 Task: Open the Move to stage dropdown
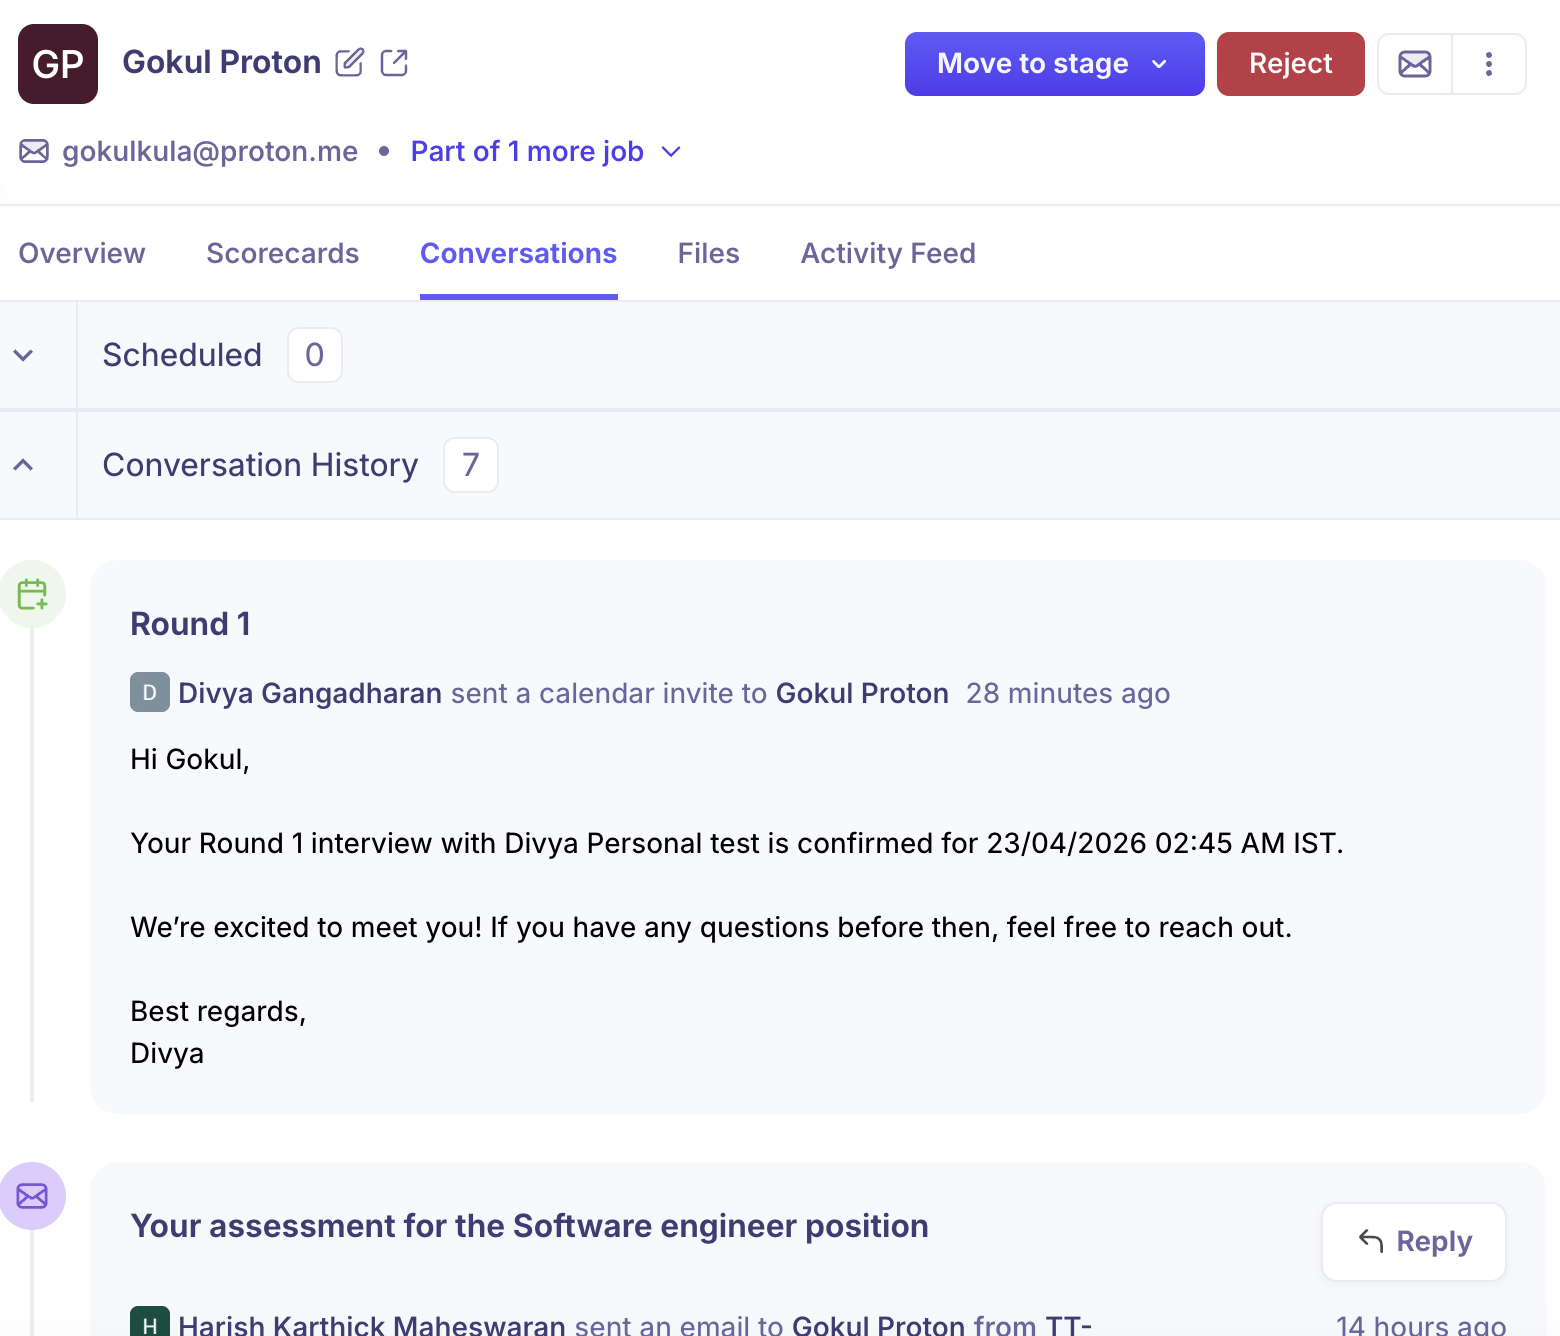pos(1053,64)
